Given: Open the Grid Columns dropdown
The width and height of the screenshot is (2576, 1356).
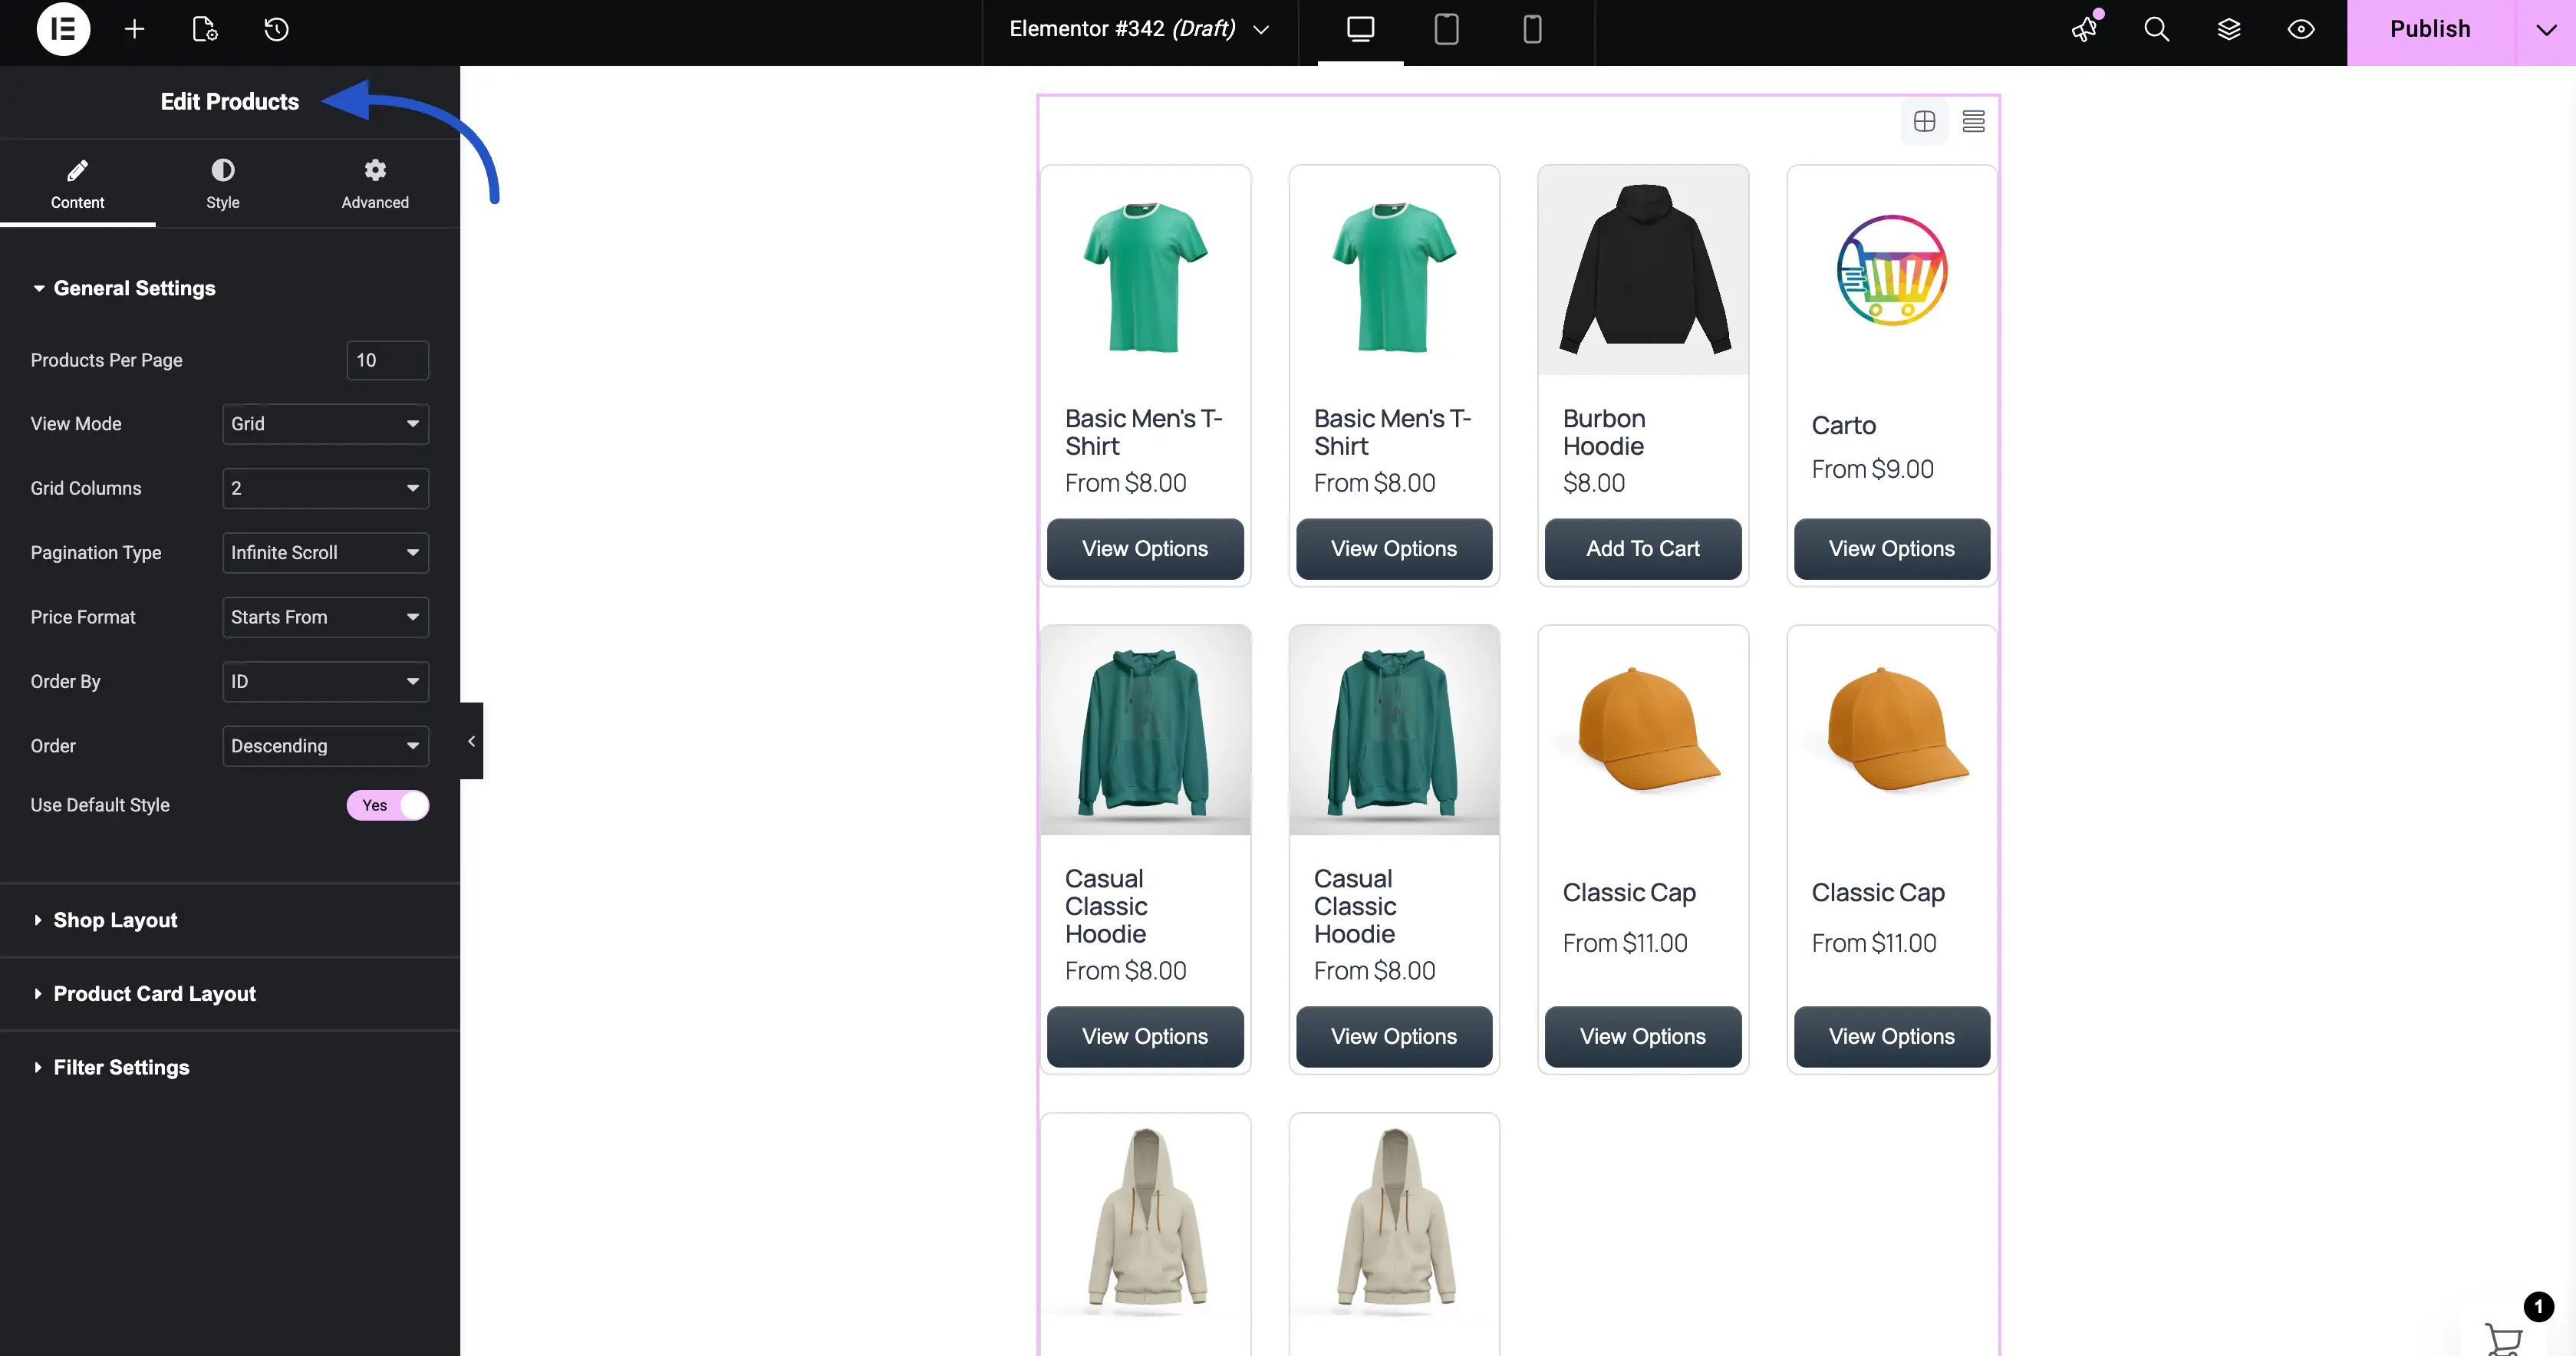Looking at the screenshot, I should 324,488.
